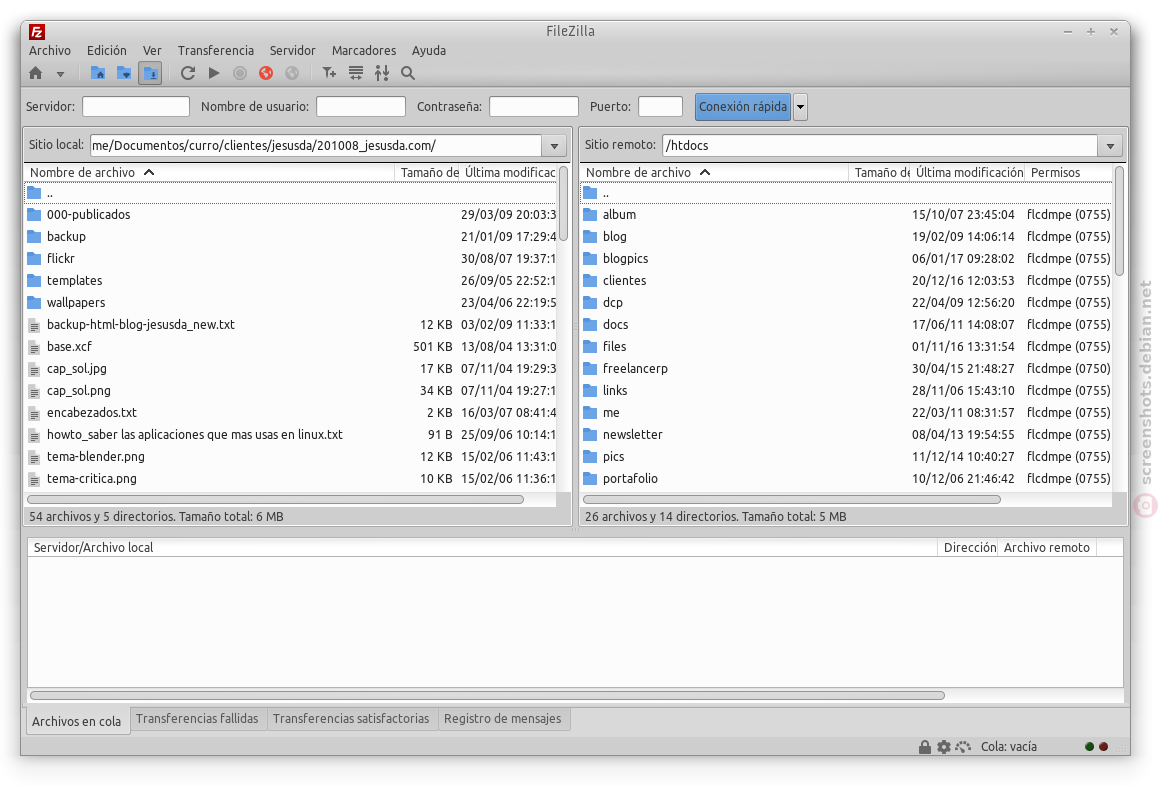1158x786 pixels.
Task: Click the folder icon next to wallpapers
Action: pos(34,303)
